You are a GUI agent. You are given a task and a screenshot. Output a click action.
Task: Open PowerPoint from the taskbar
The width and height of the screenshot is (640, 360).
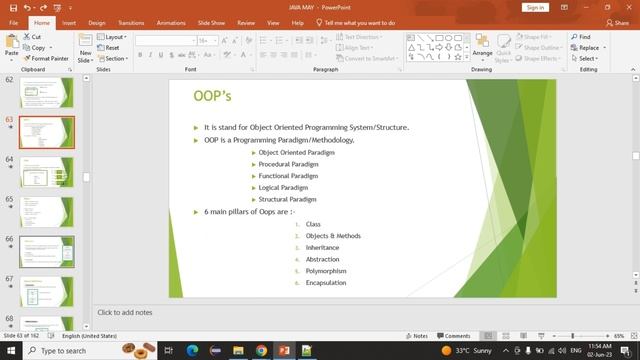click(284, 350)
